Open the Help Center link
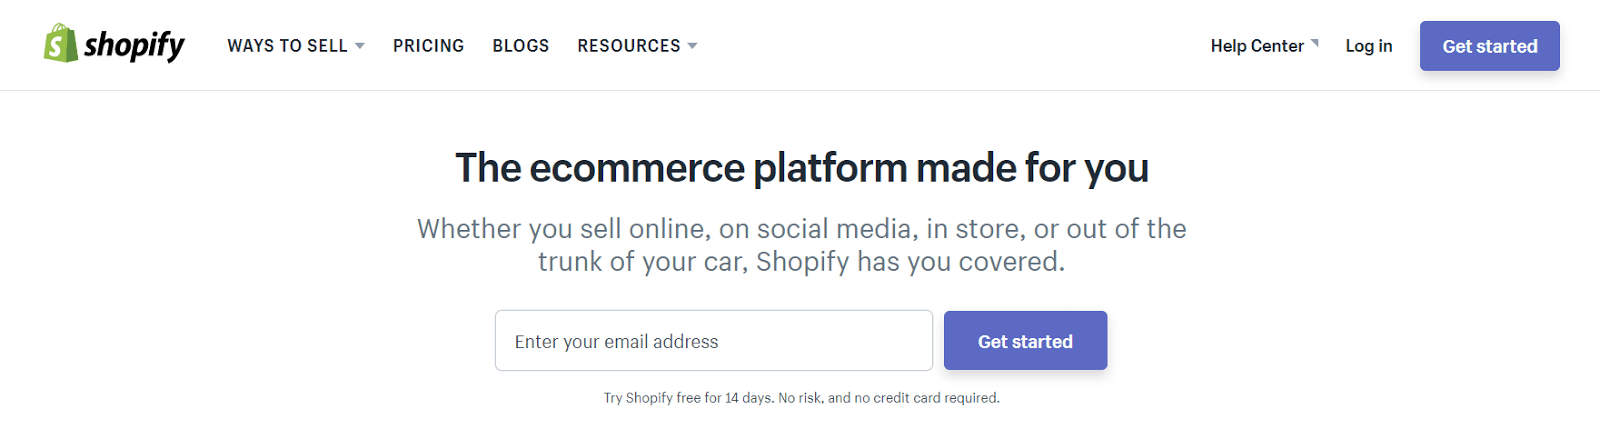This screenshot has height=439, width=1600. [1256, 46]
